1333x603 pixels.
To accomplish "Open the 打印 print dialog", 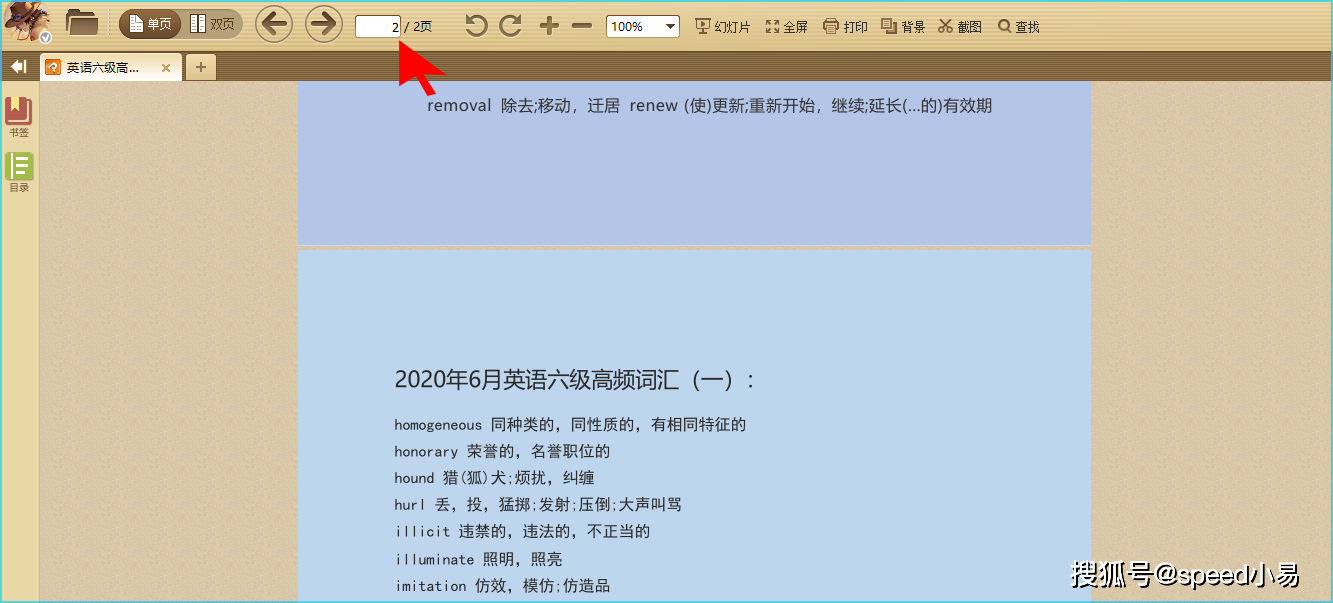I will point(845,25).
